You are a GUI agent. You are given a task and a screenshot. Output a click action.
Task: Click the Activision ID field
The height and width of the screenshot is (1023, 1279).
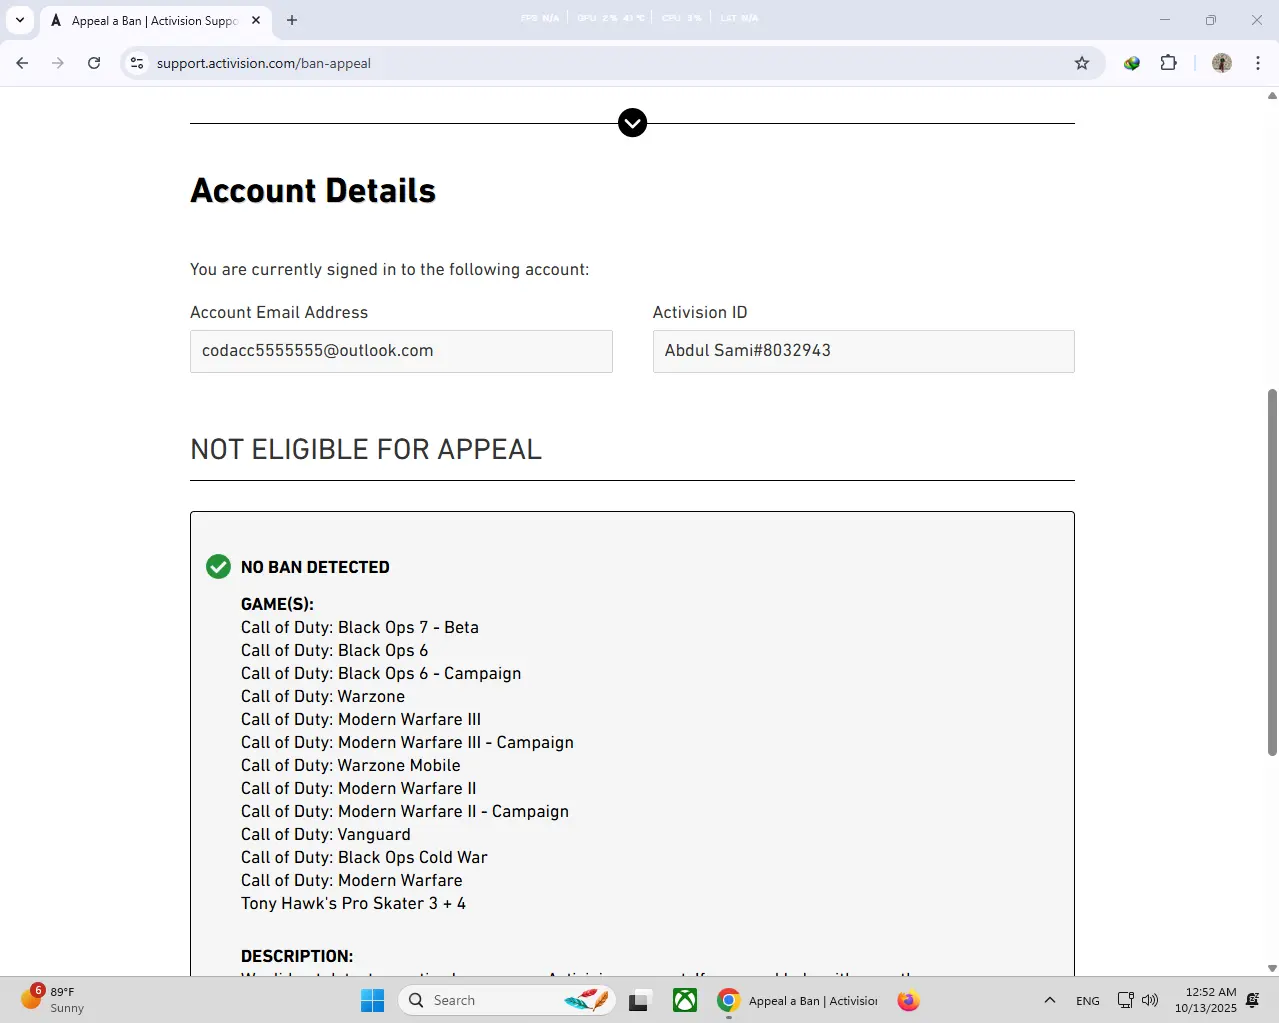[x=863, y=351]
